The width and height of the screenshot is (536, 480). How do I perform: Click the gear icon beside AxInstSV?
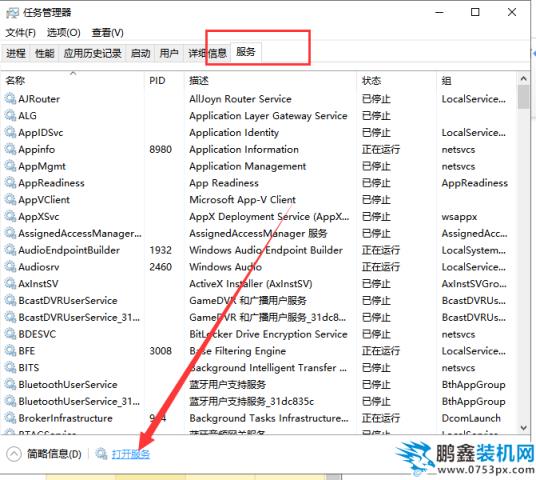10,283
